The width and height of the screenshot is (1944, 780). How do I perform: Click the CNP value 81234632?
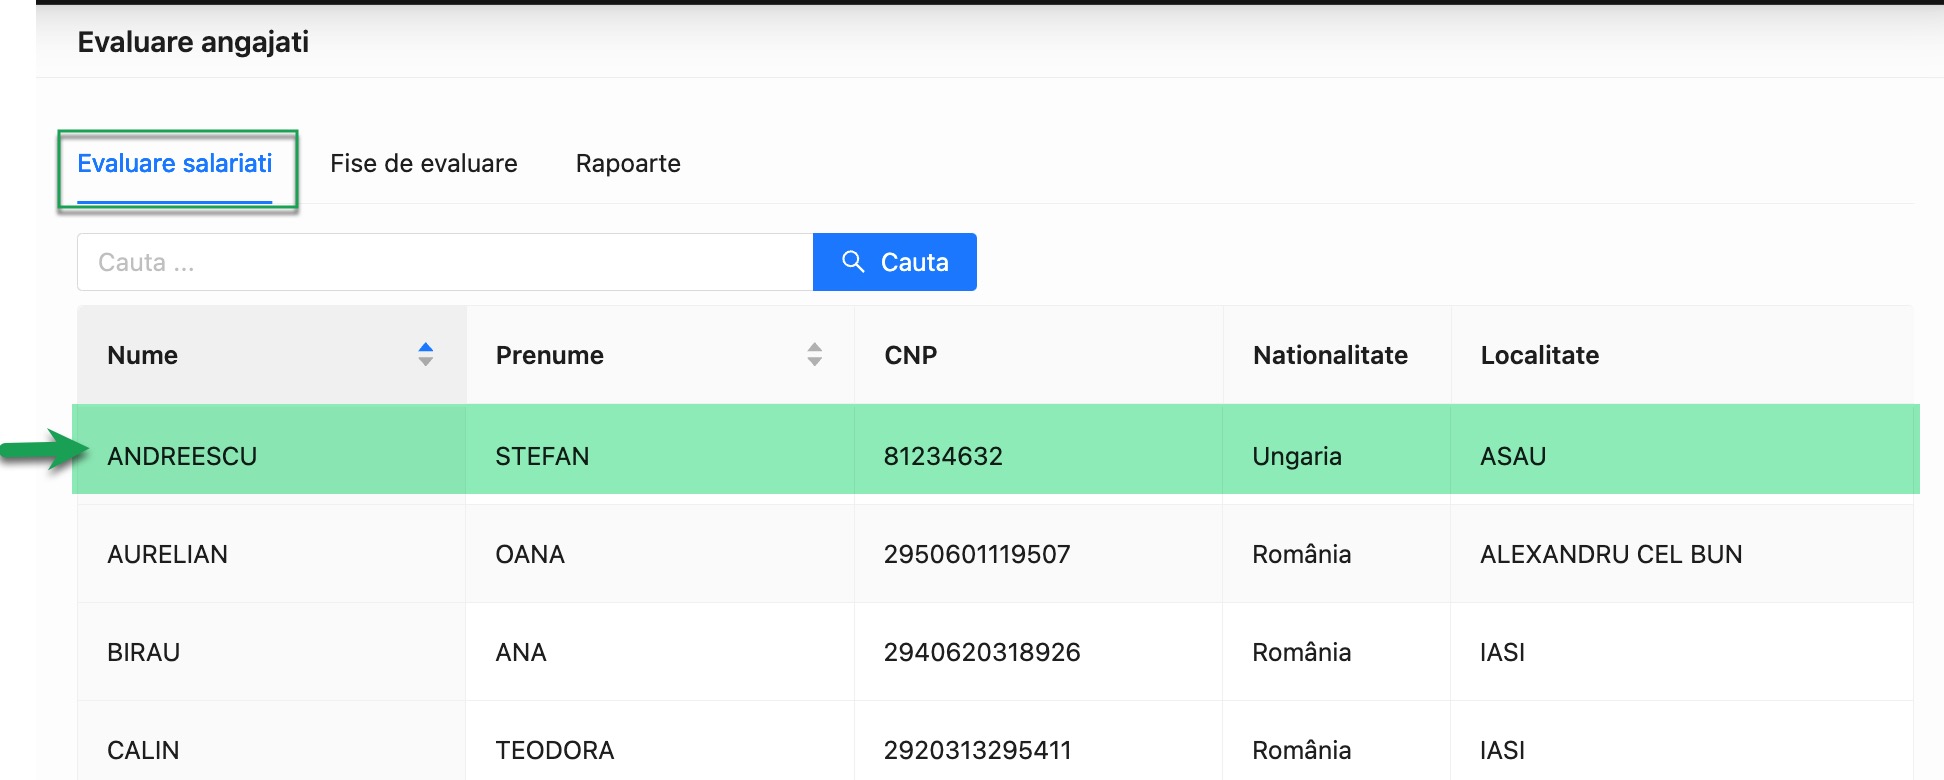point(943,456)
